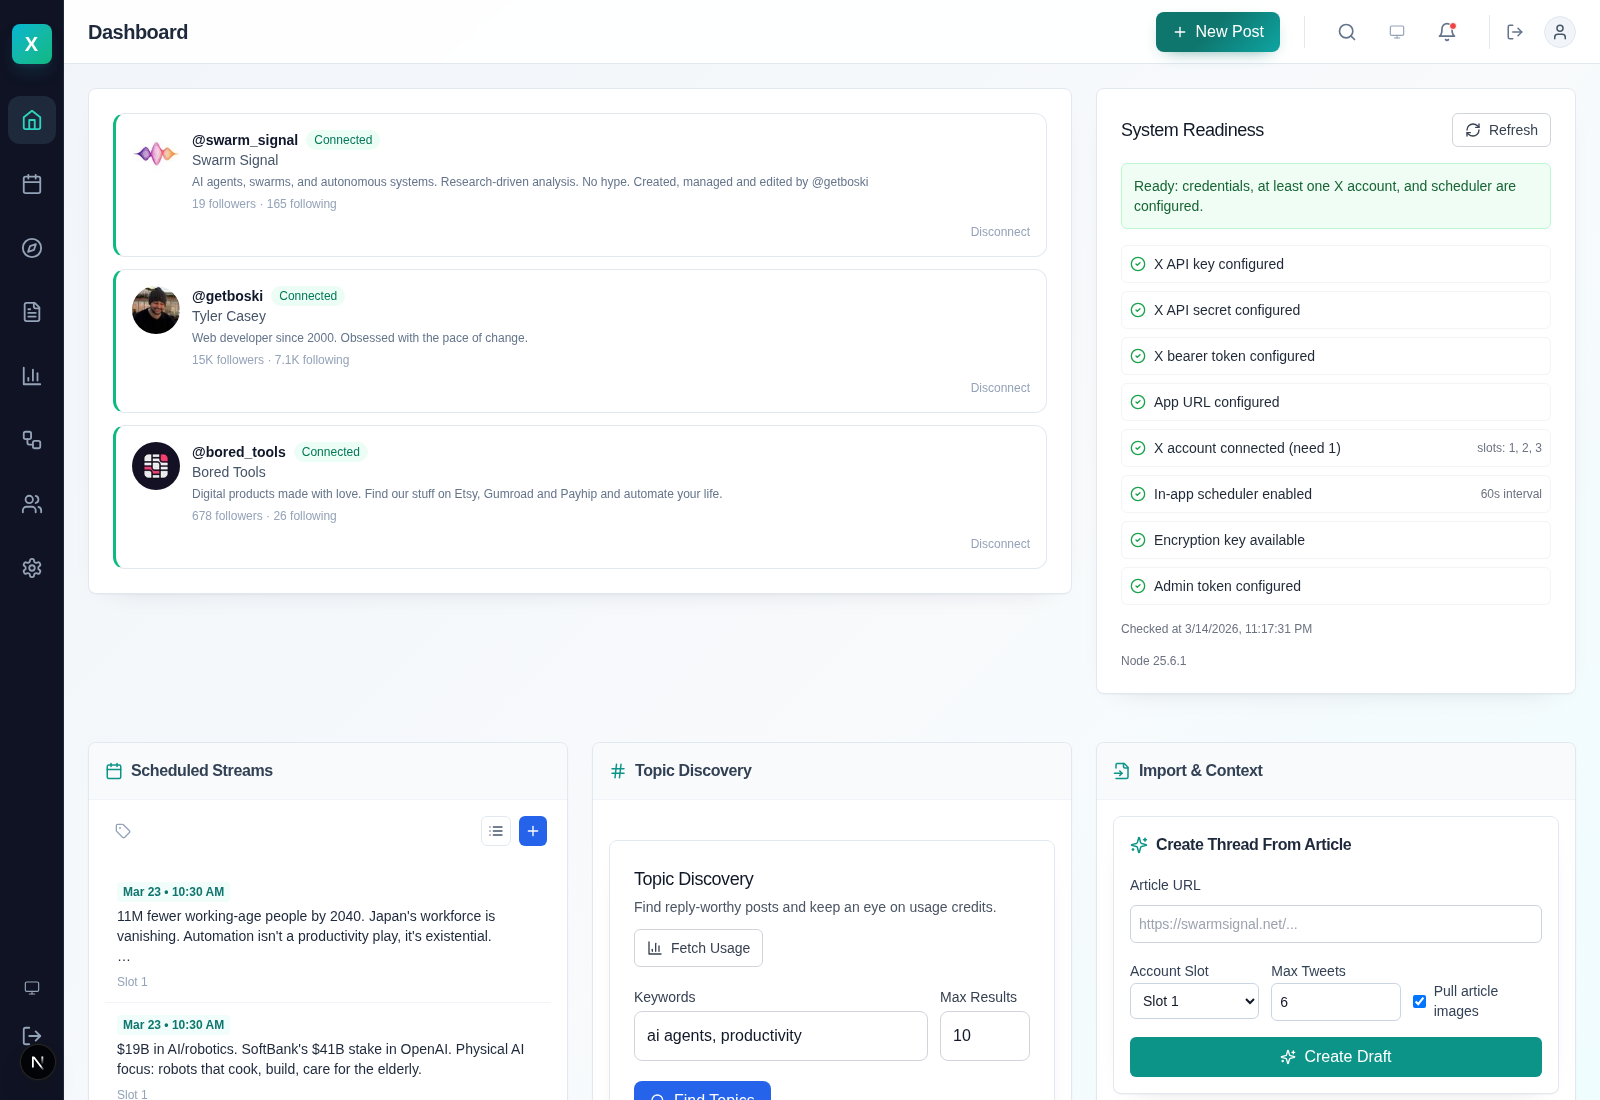Open notifications via the bell icon
Image resolution: width=1600 pixels, height=1100 pixels.
pyautogui.click(x=1447, y=32)
